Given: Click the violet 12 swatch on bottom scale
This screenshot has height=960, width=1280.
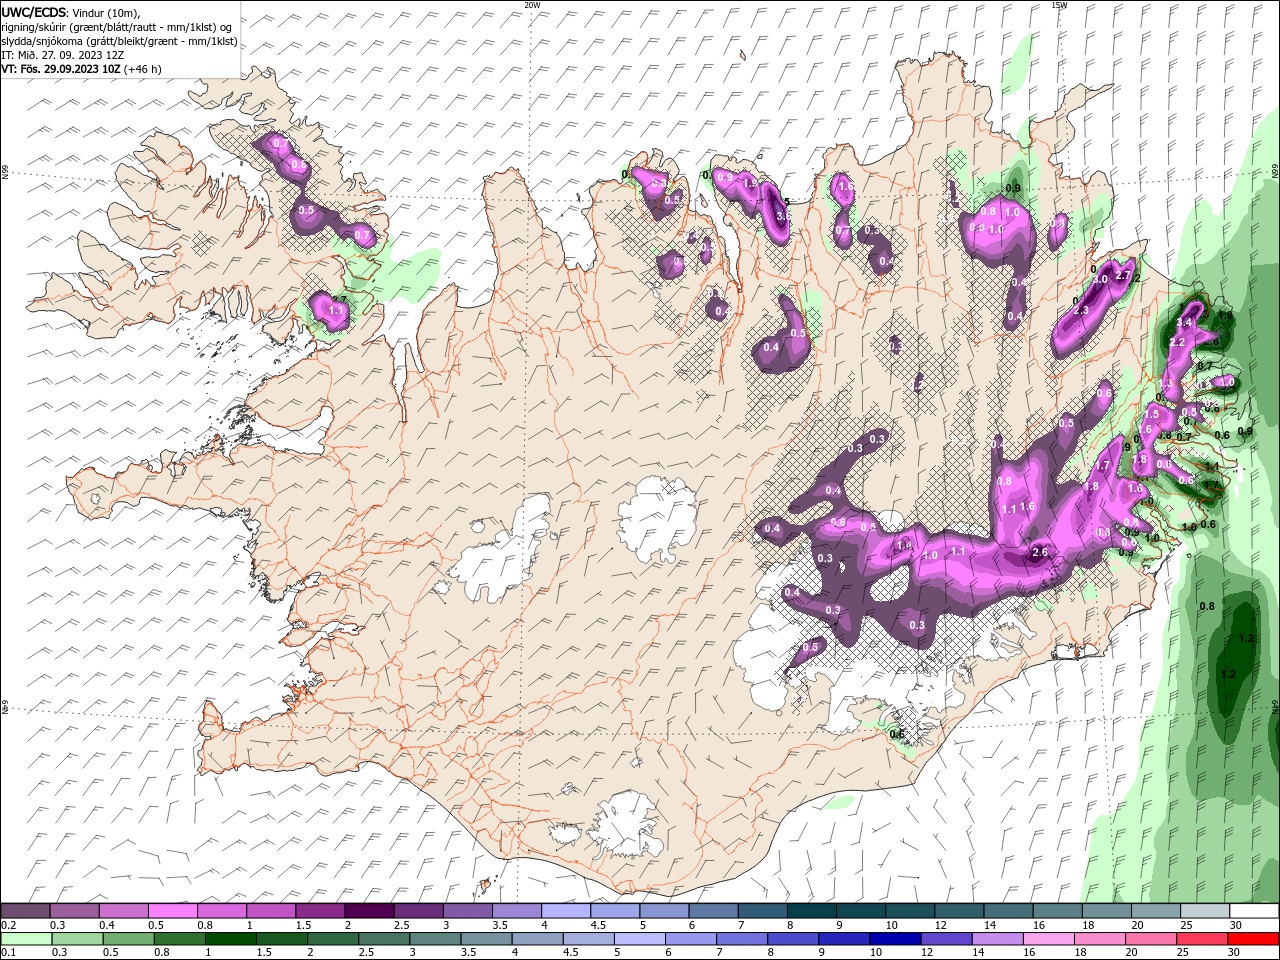Looking at the screenshot, I should coord(948,939).
